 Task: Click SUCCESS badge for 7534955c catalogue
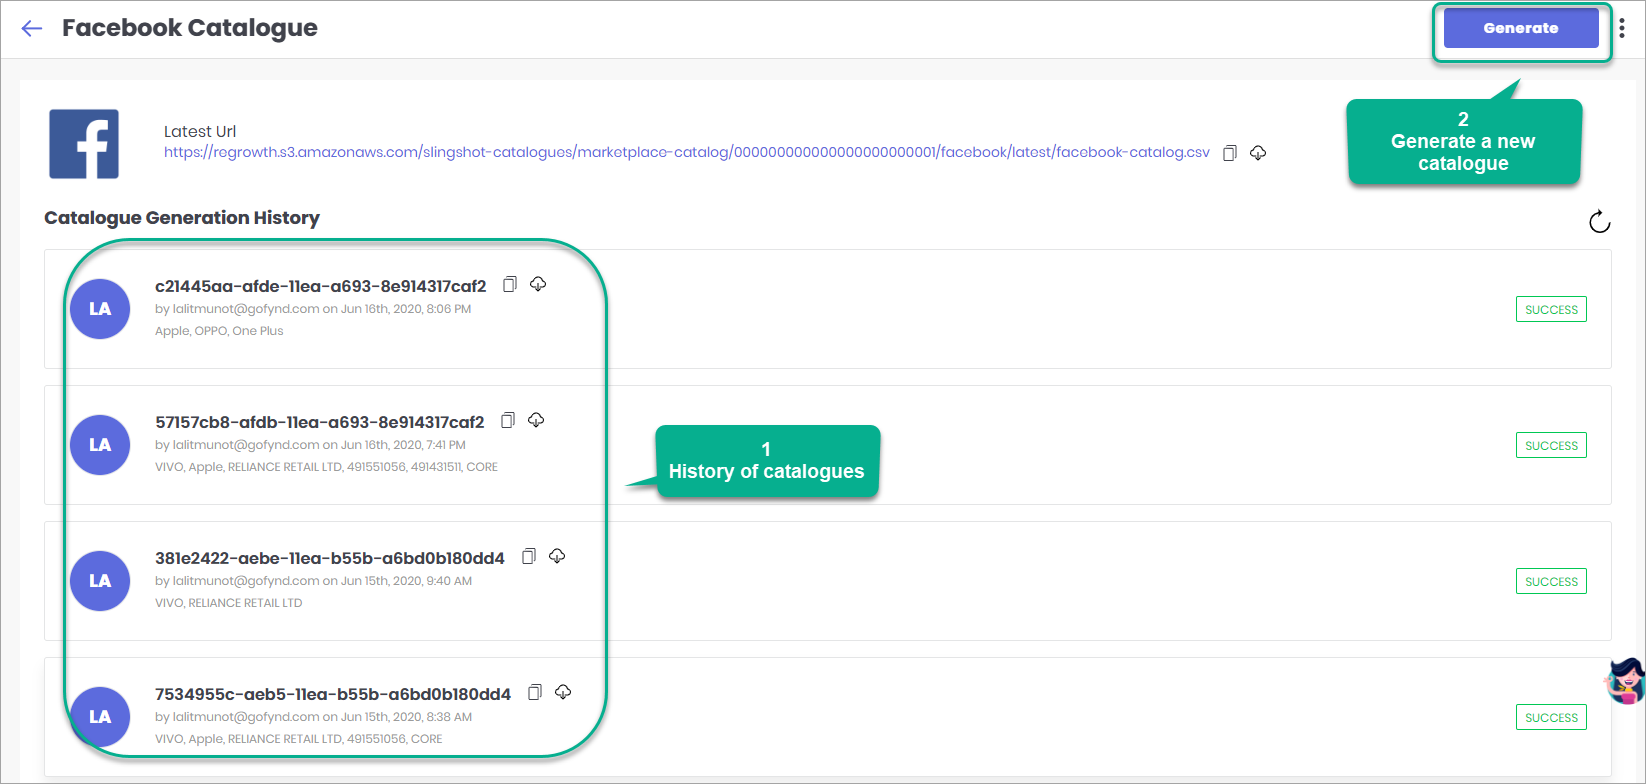tap(1551, 718)
